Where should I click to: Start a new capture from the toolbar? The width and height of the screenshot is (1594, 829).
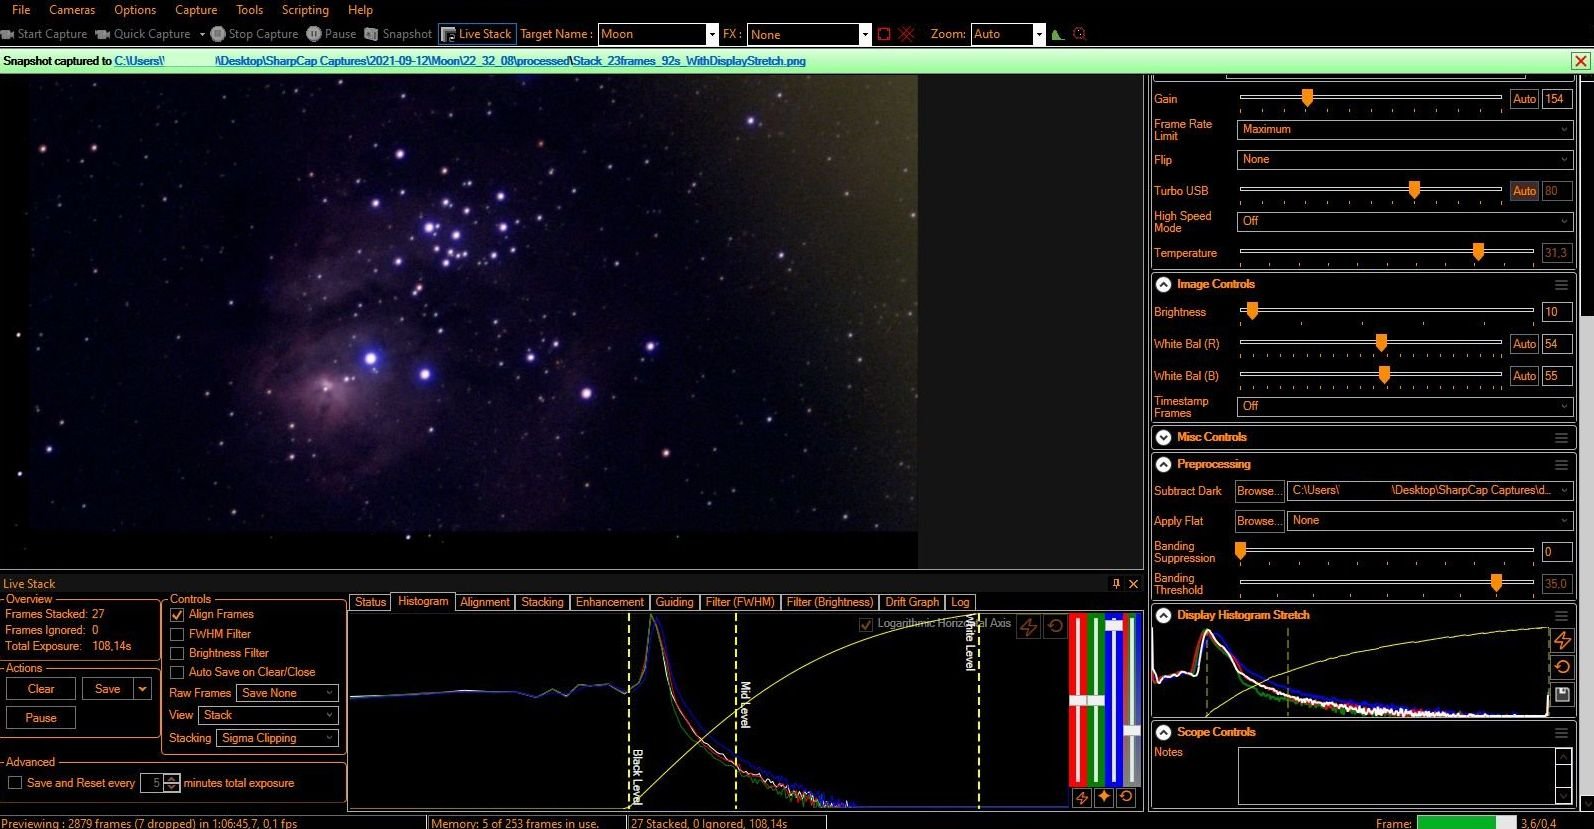pyautogui.click(x=44, y=34)
